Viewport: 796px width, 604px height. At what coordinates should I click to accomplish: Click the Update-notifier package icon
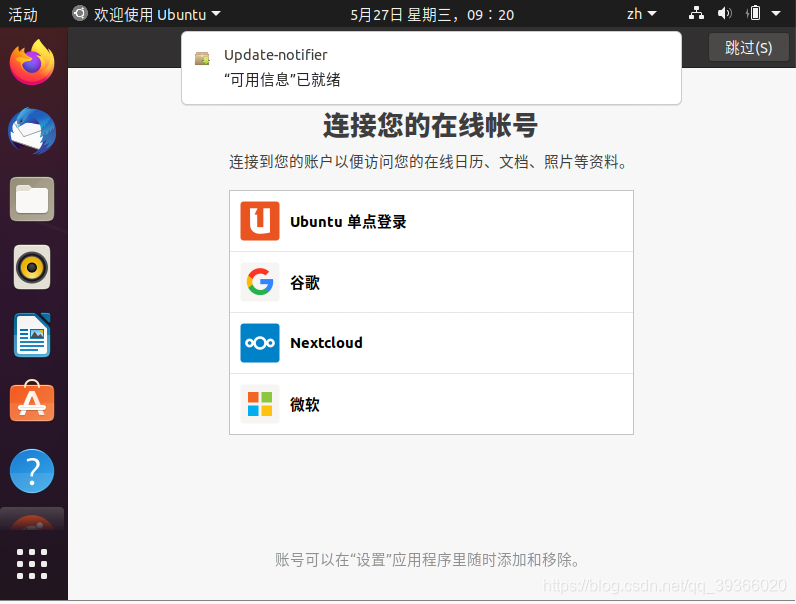(203, 58)
